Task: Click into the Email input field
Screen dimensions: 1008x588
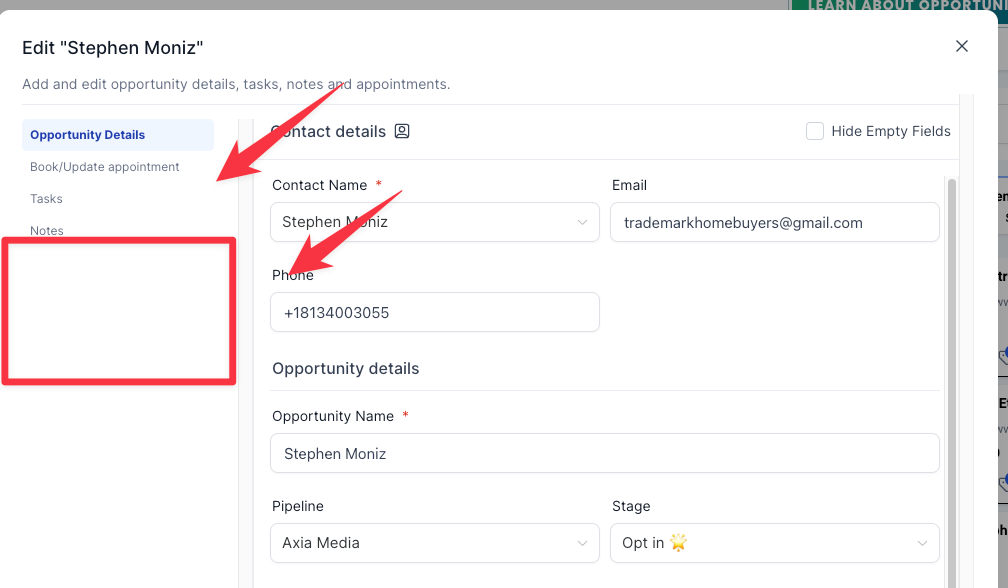Action: [x=774, y=223]
